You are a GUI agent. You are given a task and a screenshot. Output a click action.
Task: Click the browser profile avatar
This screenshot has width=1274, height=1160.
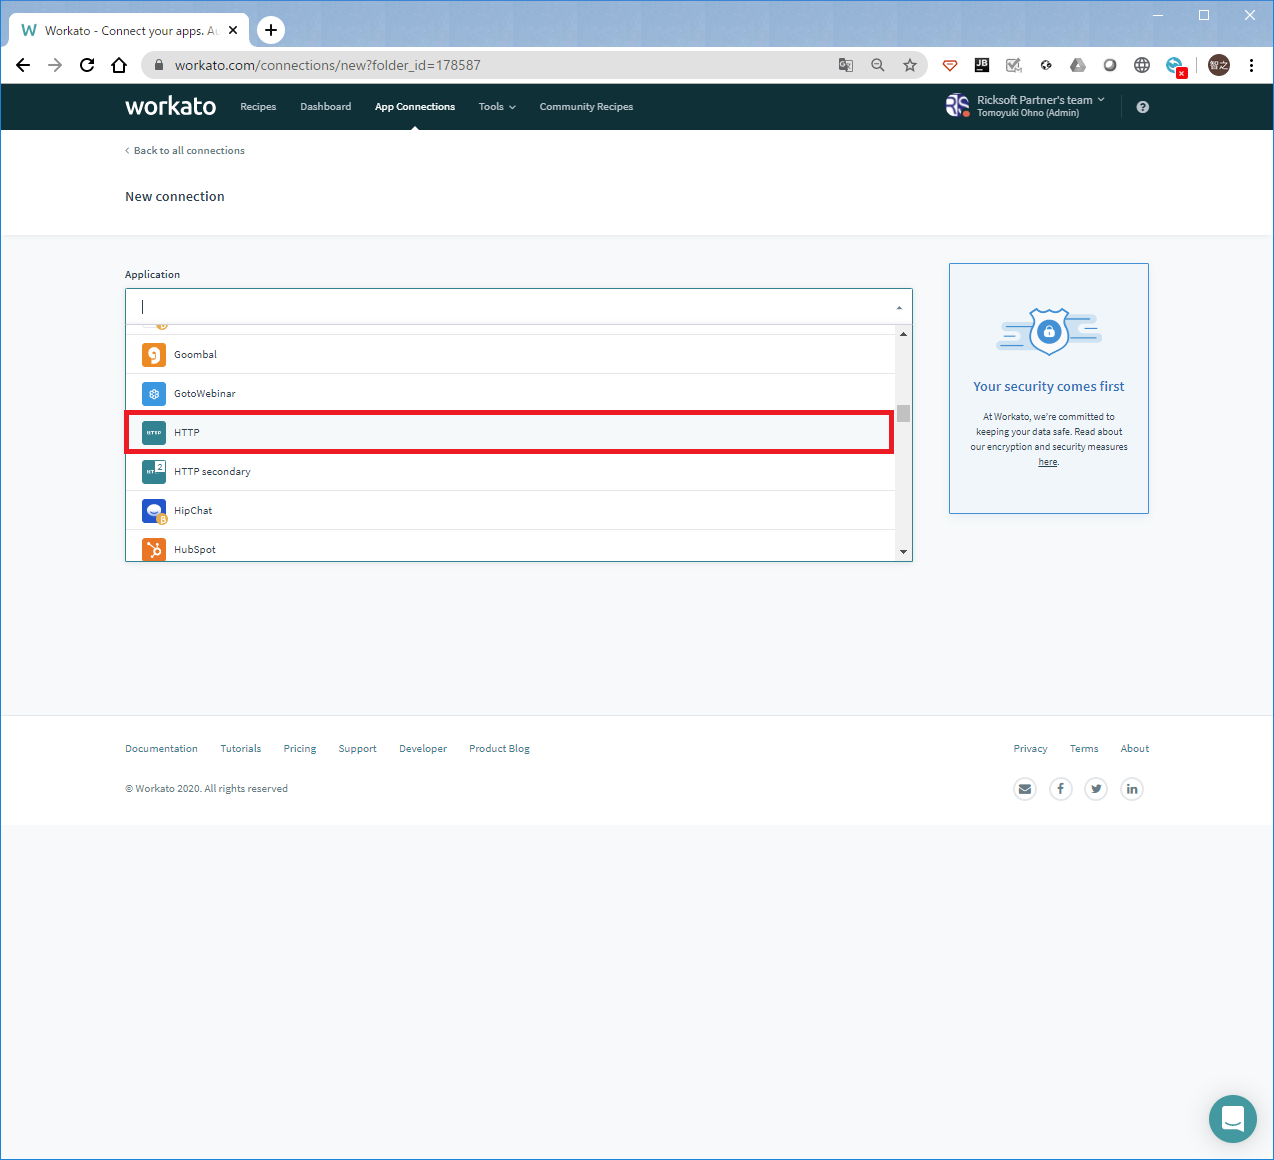click(1219, 65)
